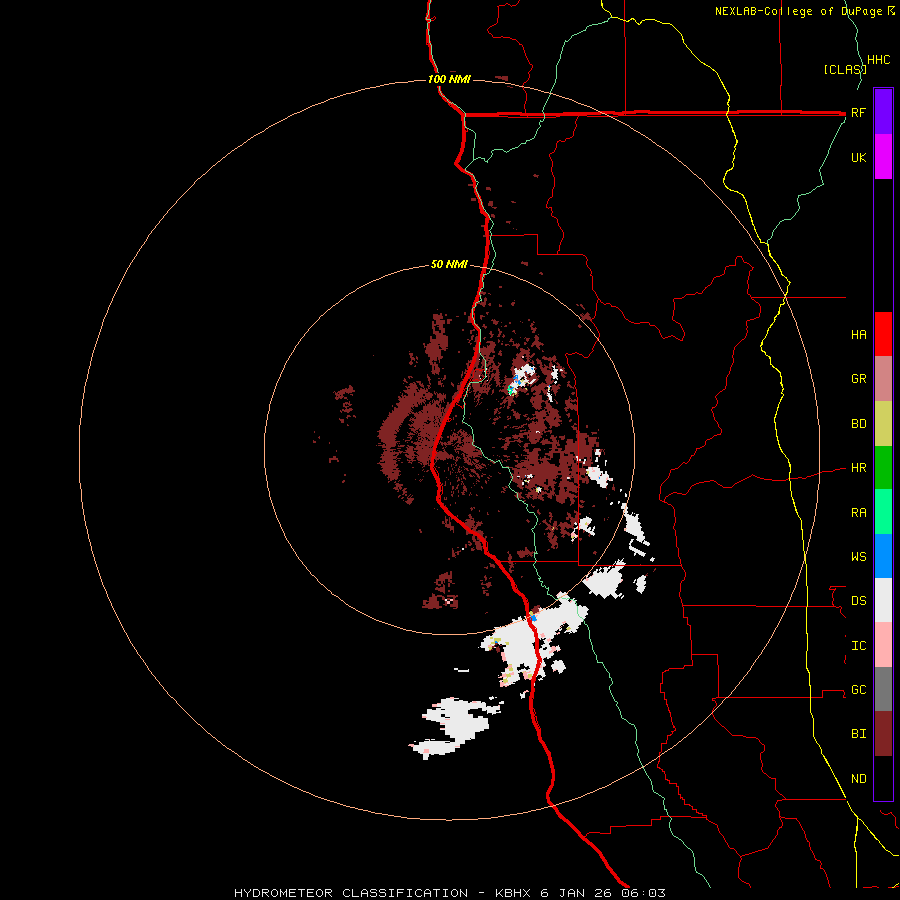Click the 'GC' legend label
Image resolution: width=900 pixels, height=900 pixels.
pyautogui.click(x=858, y=690)
